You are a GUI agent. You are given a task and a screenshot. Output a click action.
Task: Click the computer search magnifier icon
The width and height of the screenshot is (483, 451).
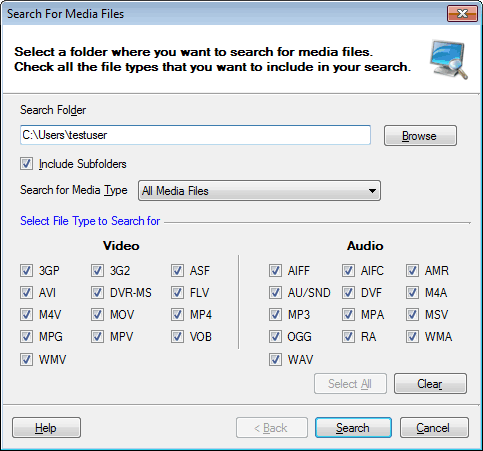(449, 60)
